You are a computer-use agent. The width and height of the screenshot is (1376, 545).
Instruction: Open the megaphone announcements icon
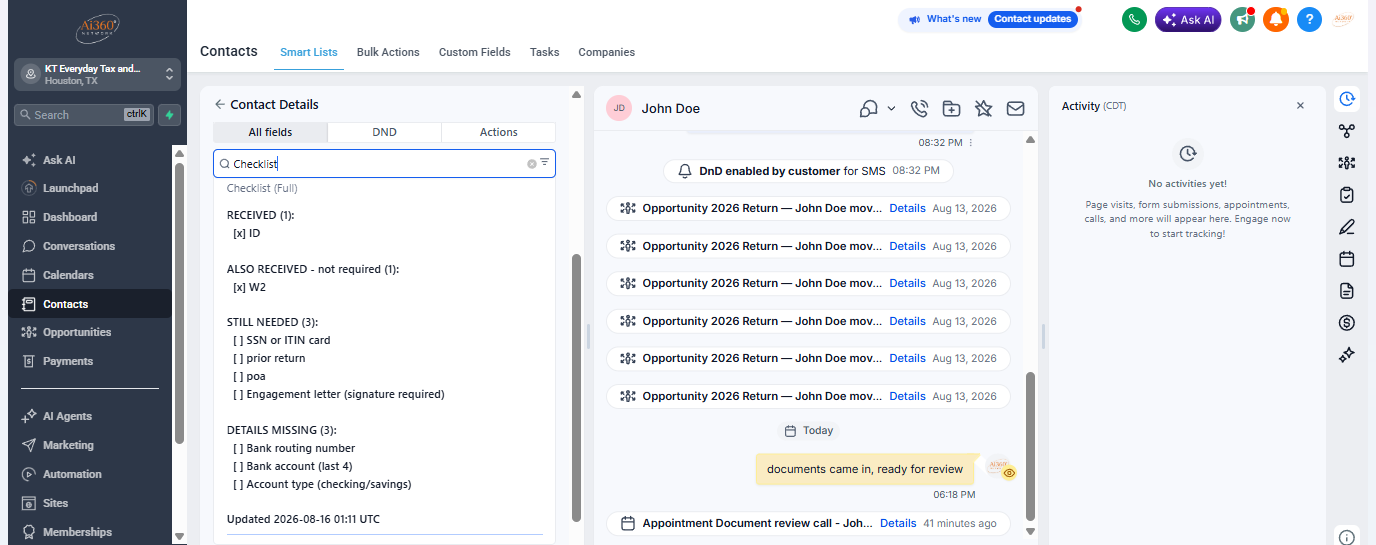pyautogui.click(x=1242, y=19)
